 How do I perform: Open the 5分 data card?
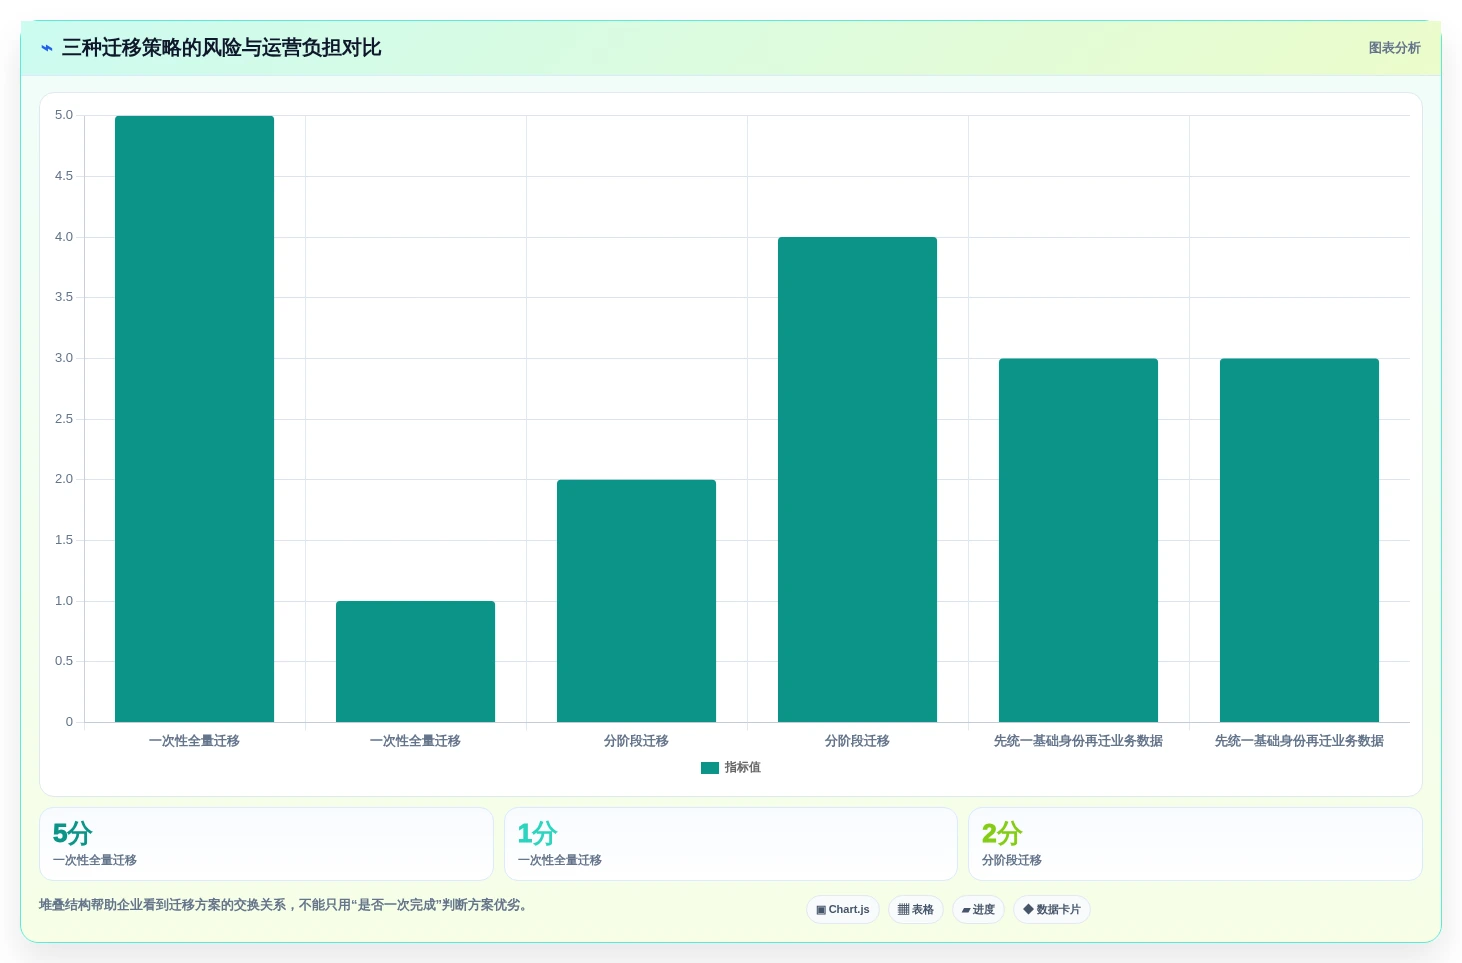[266, 844]
